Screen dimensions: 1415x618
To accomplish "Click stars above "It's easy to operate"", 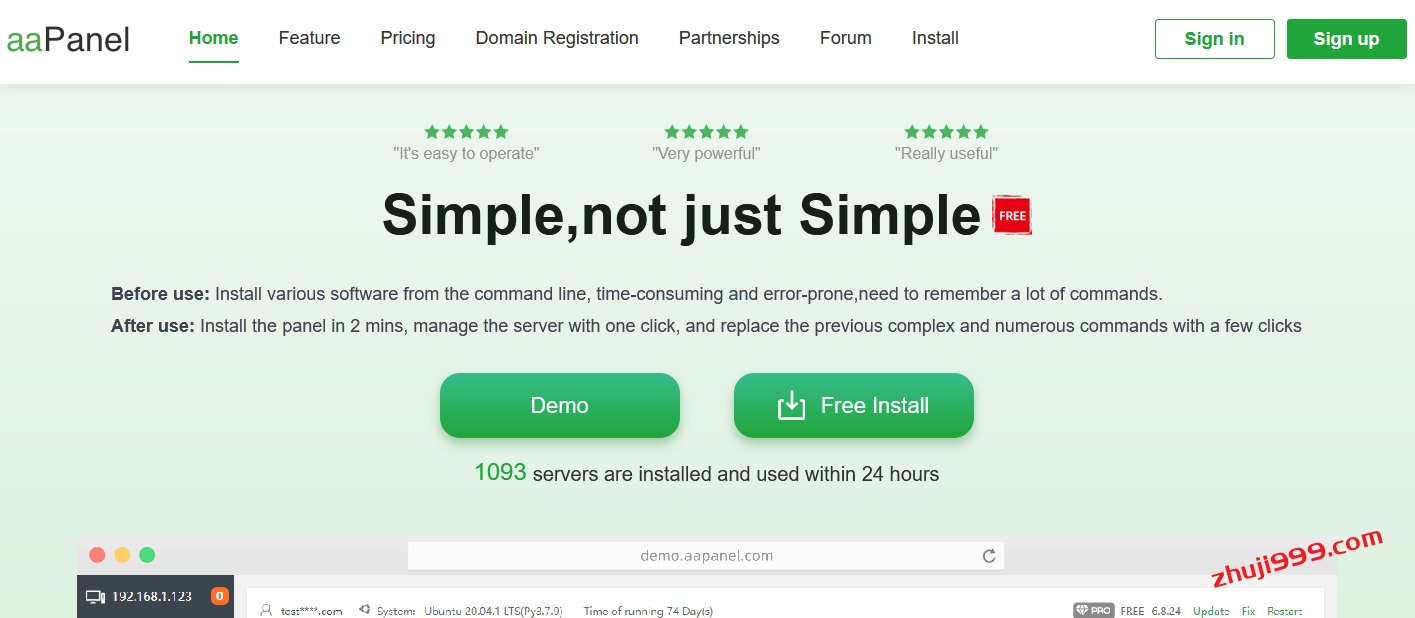I will pyautogui.click(x=466, y=132).
